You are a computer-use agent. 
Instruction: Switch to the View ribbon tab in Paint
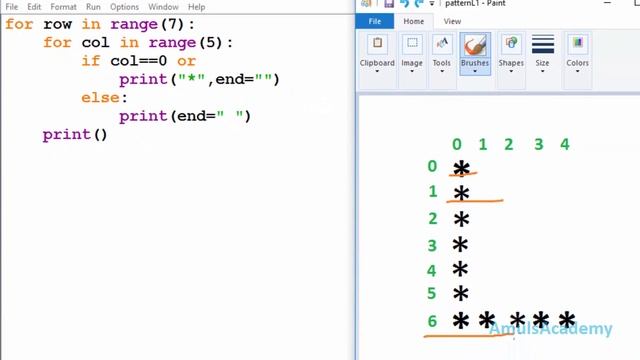pyautogui.click(x=452, y=21)
